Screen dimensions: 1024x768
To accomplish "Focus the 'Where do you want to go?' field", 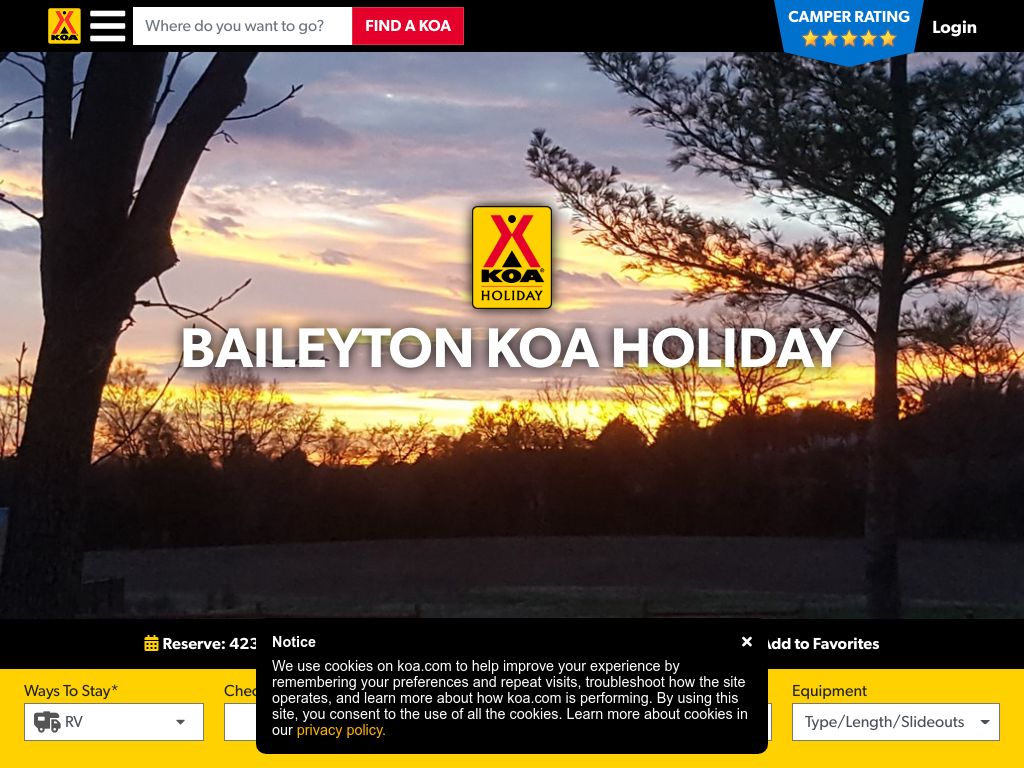I will tap(242, 26).
